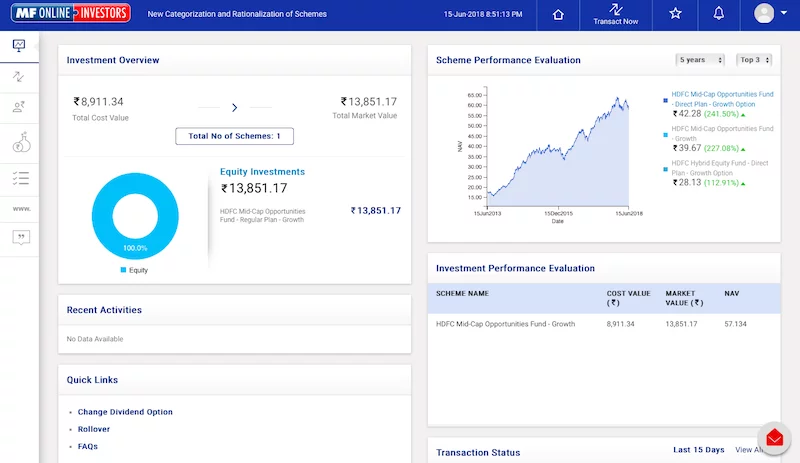
Task: Open the Rollover quick link
Action: pyautogui.click(x=94, y=429)
